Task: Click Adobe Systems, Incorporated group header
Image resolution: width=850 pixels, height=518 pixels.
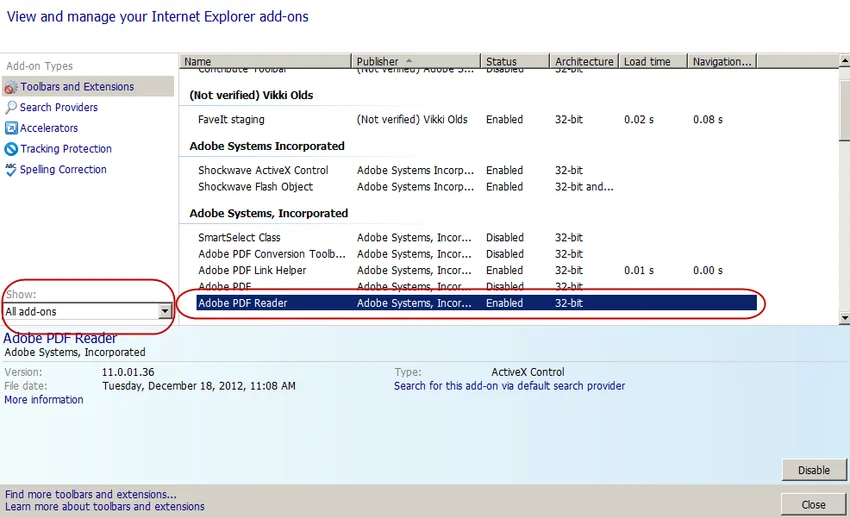Action: coord(268,213)
